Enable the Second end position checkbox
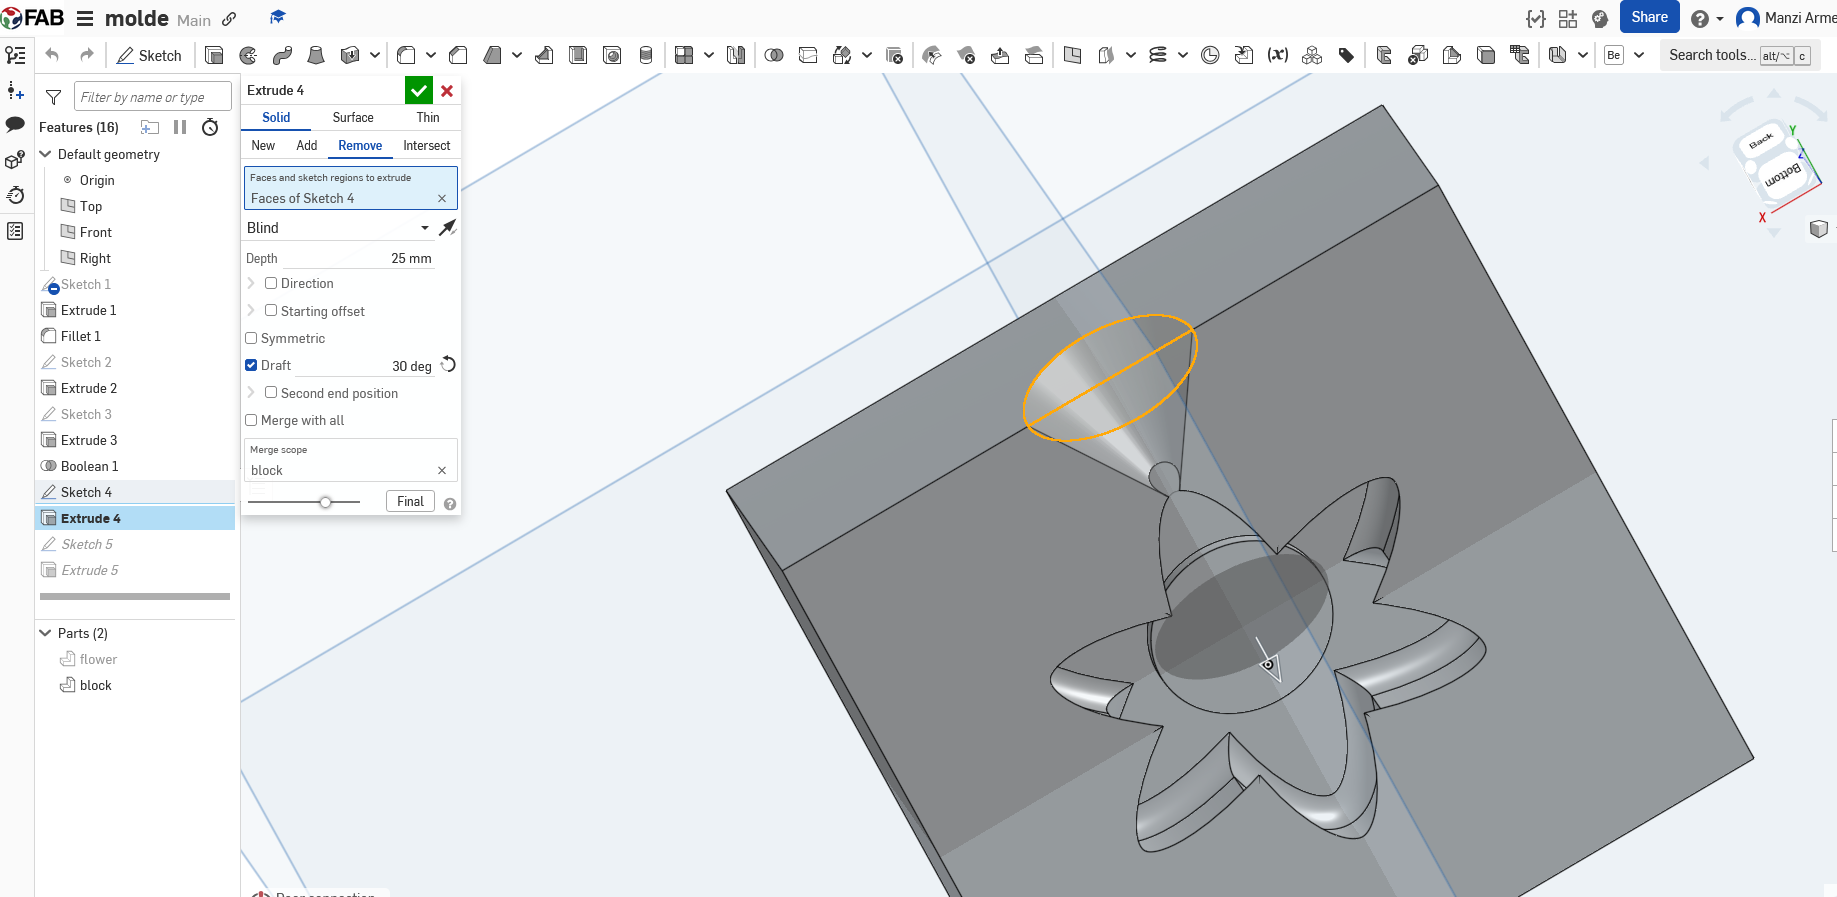 (x=271, y=392)
